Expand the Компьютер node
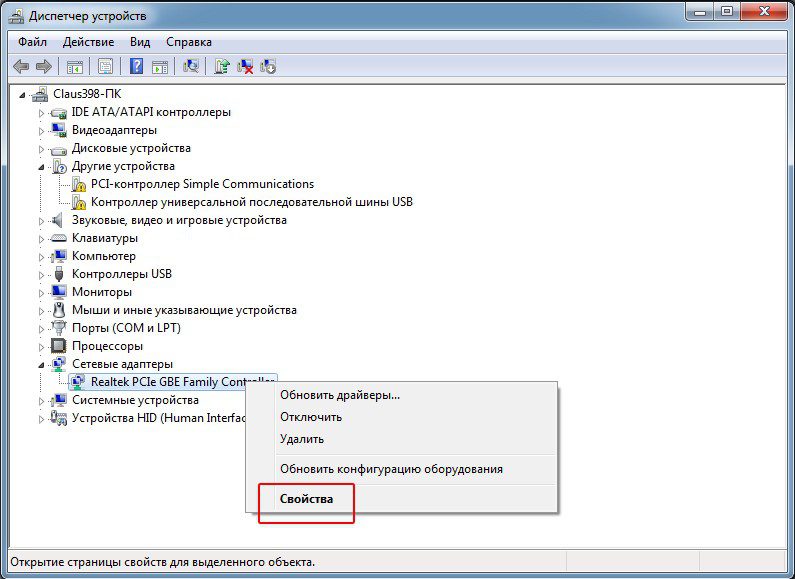 point(42,257)
